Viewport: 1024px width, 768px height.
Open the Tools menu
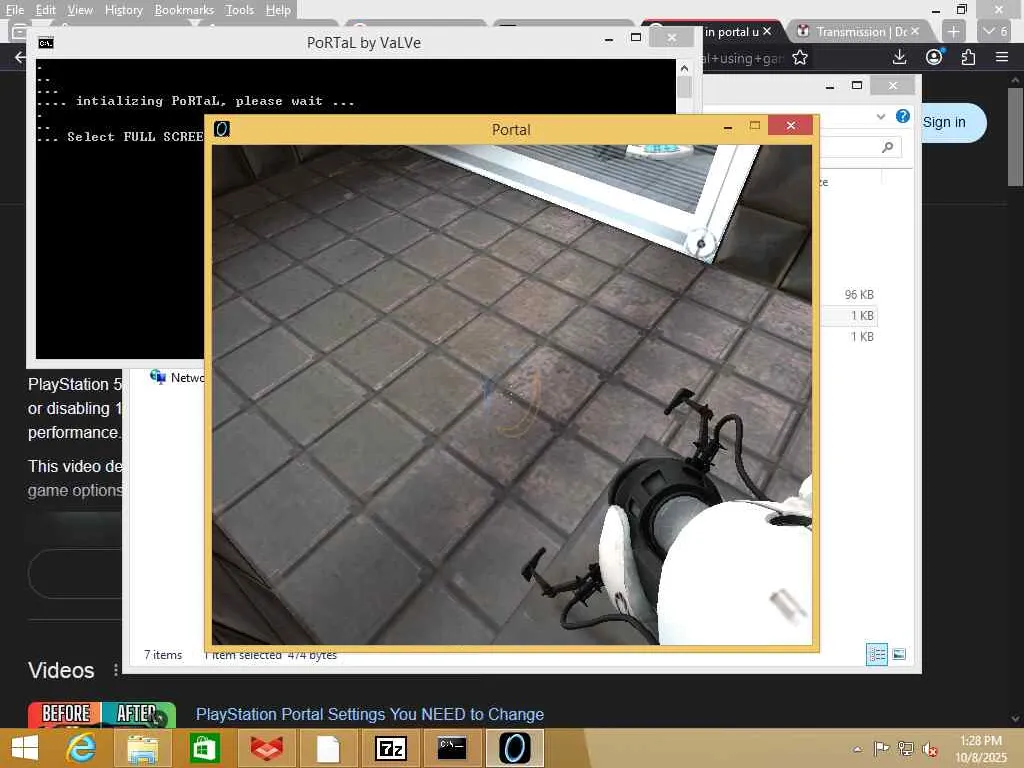239,10
